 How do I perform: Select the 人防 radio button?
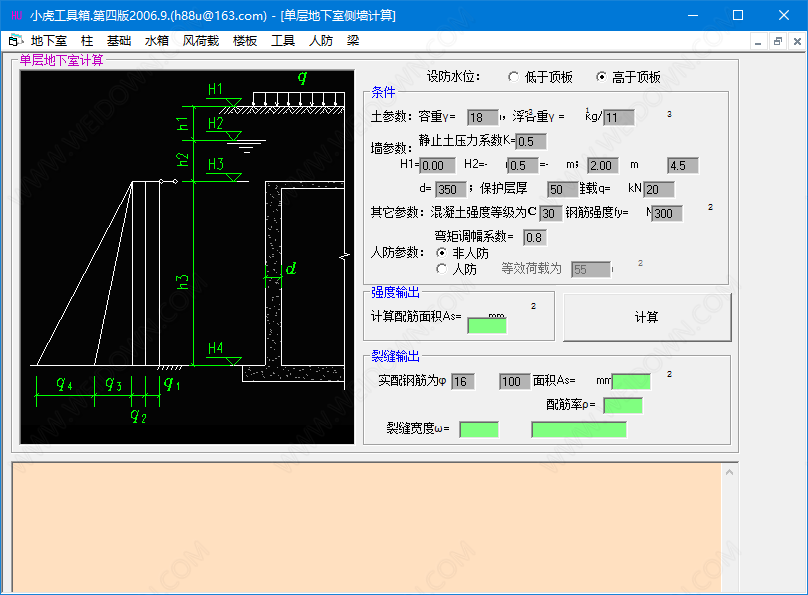(x=456, y=269)
